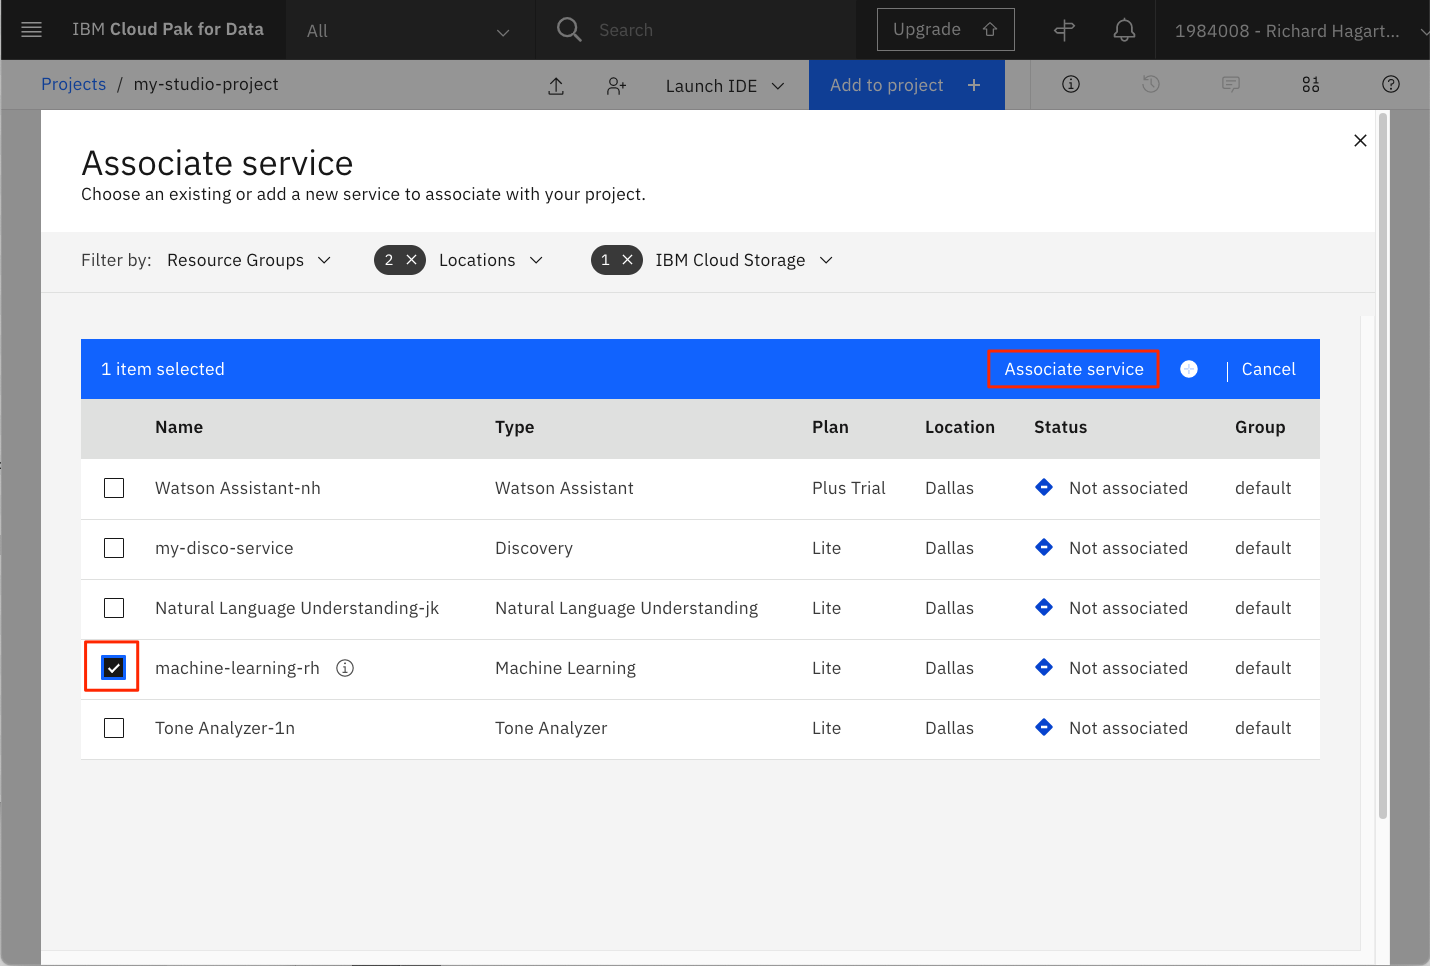Click the Discovery type cell

[534, 548]
